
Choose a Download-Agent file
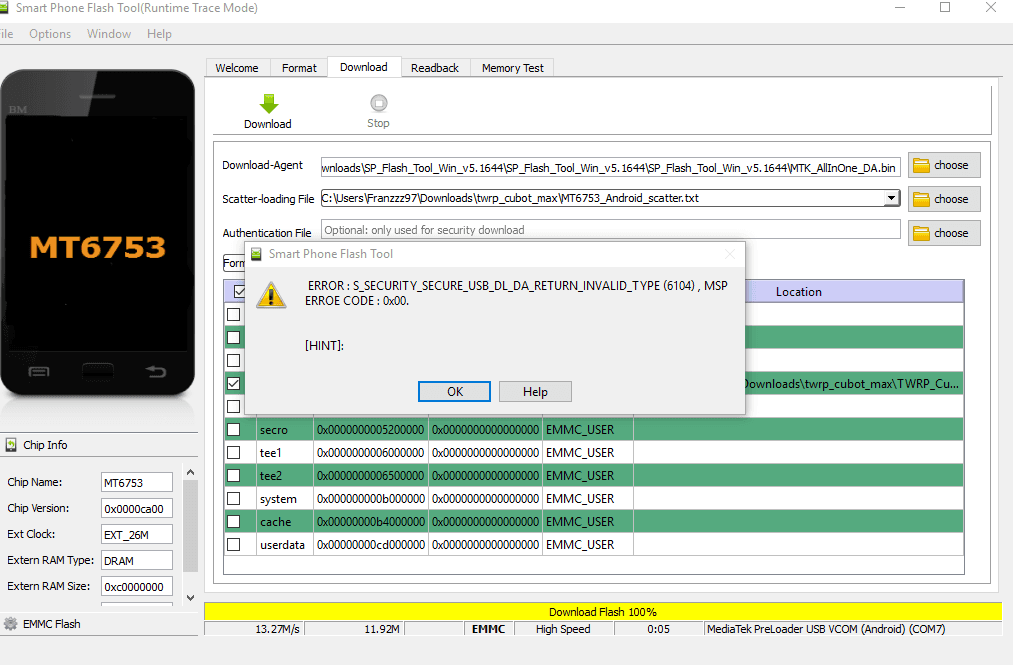pos(944,165)
